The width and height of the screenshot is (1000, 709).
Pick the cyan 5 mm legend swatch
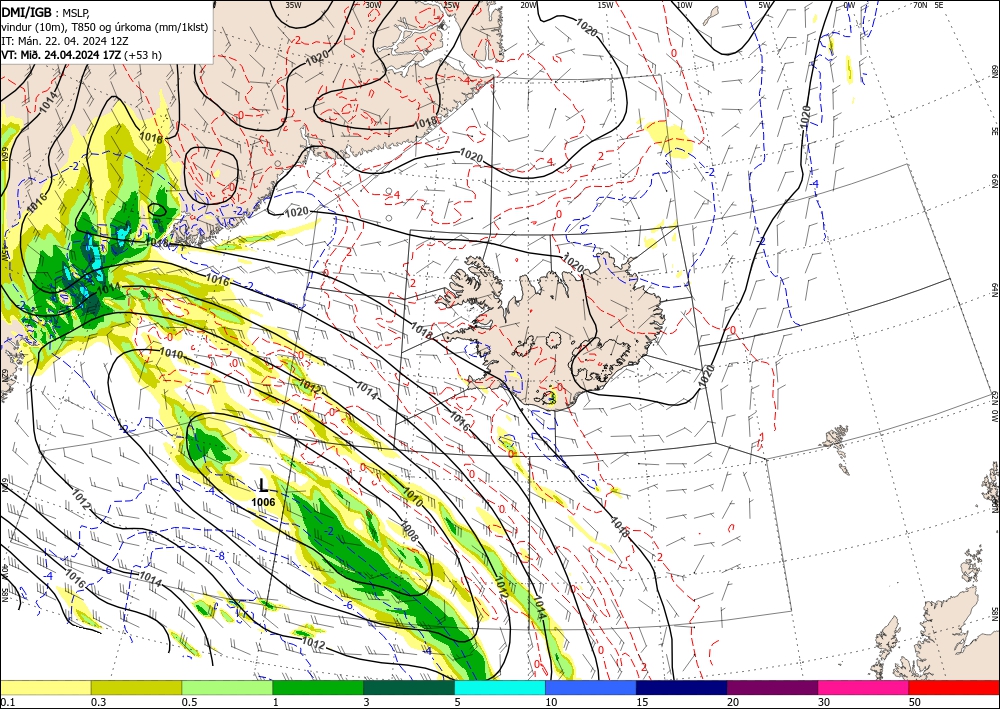point(500,687)
